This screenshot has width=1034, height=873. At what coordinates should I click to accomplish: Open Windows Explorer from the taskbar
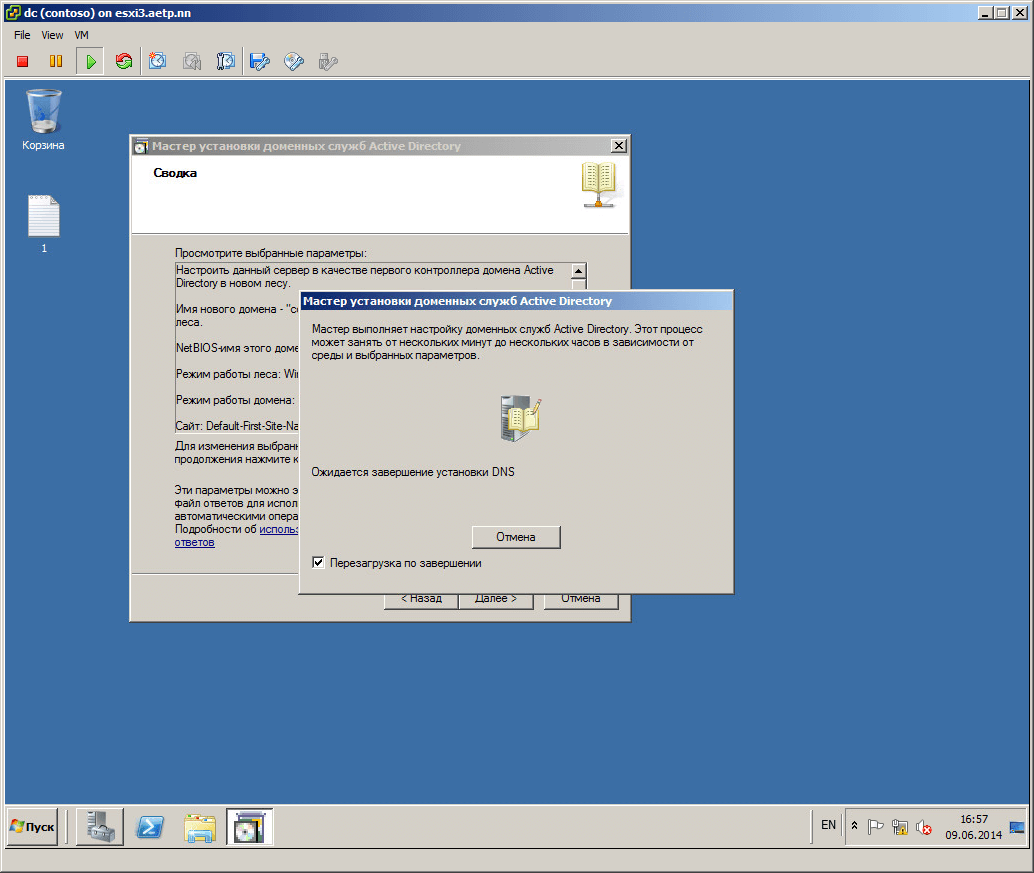pyautogui.click(x=200, y=827)
